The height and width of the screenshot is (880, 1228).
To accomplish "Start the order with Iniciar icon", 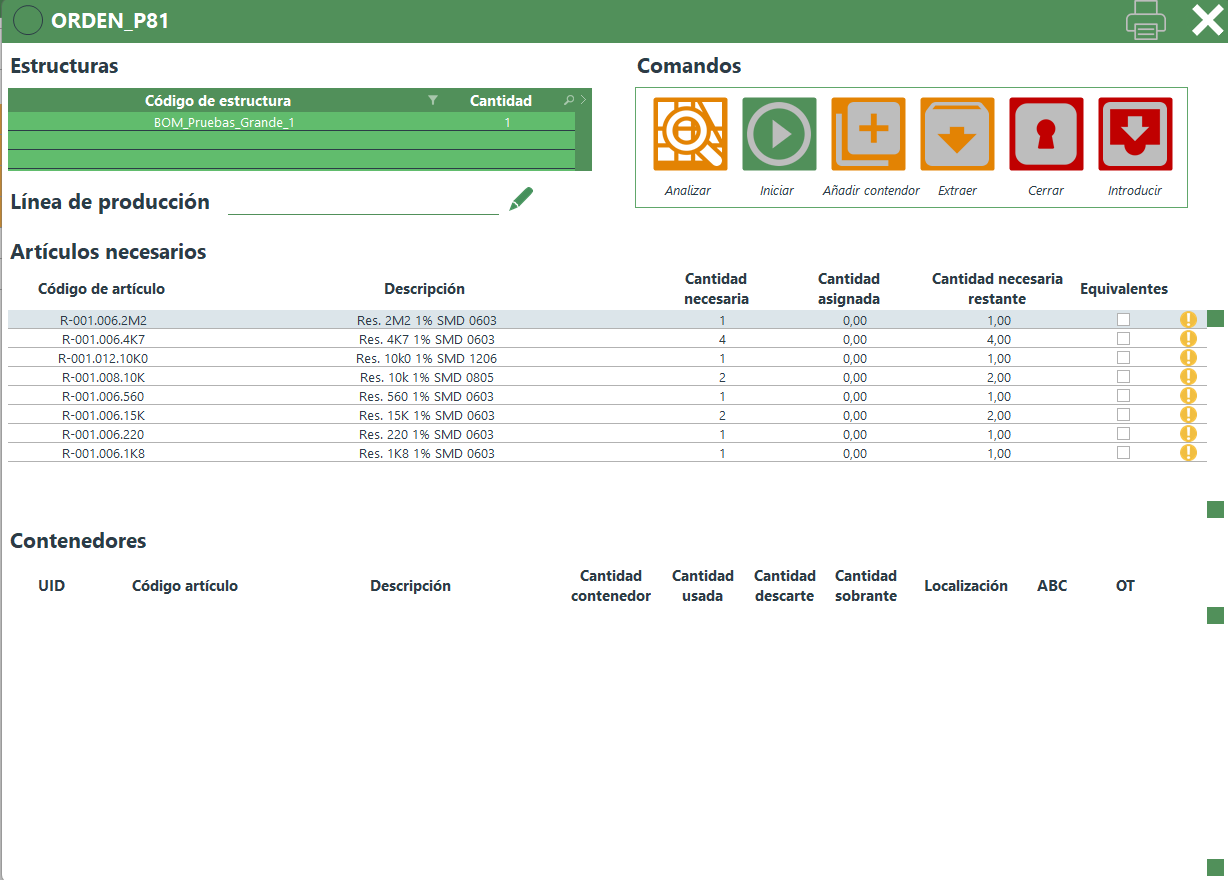I will tap(779, 134).
